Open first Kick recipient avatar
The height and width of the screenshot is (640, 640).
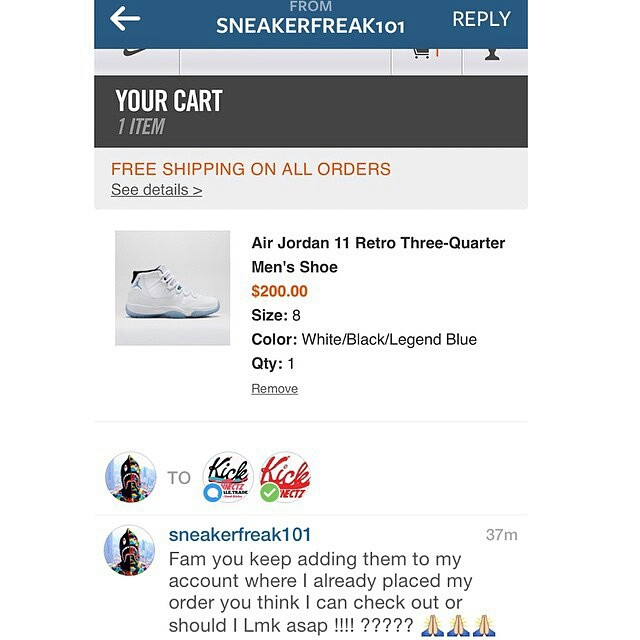pos(228,477)
